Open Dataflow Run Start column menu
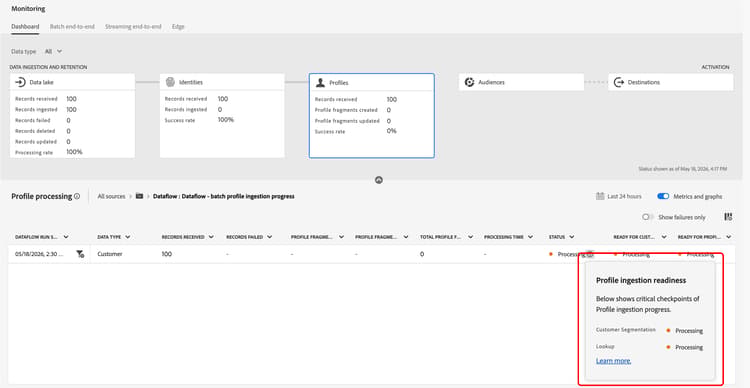 (x=66, y=237)
